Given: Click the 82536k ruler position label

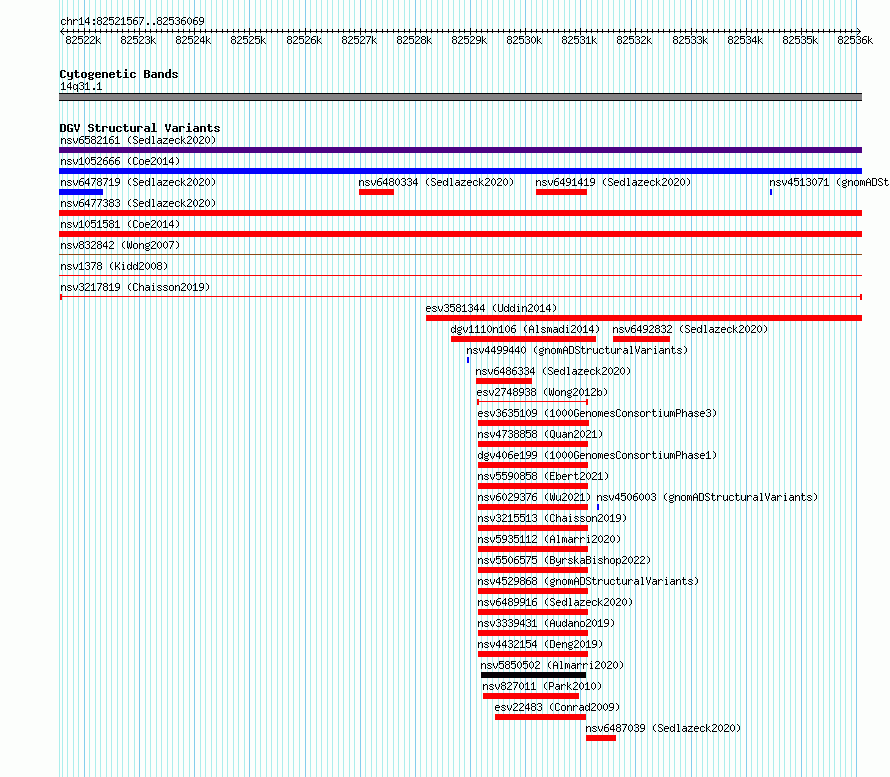Looking at the screenshot, I should click(x=855, y=40).
